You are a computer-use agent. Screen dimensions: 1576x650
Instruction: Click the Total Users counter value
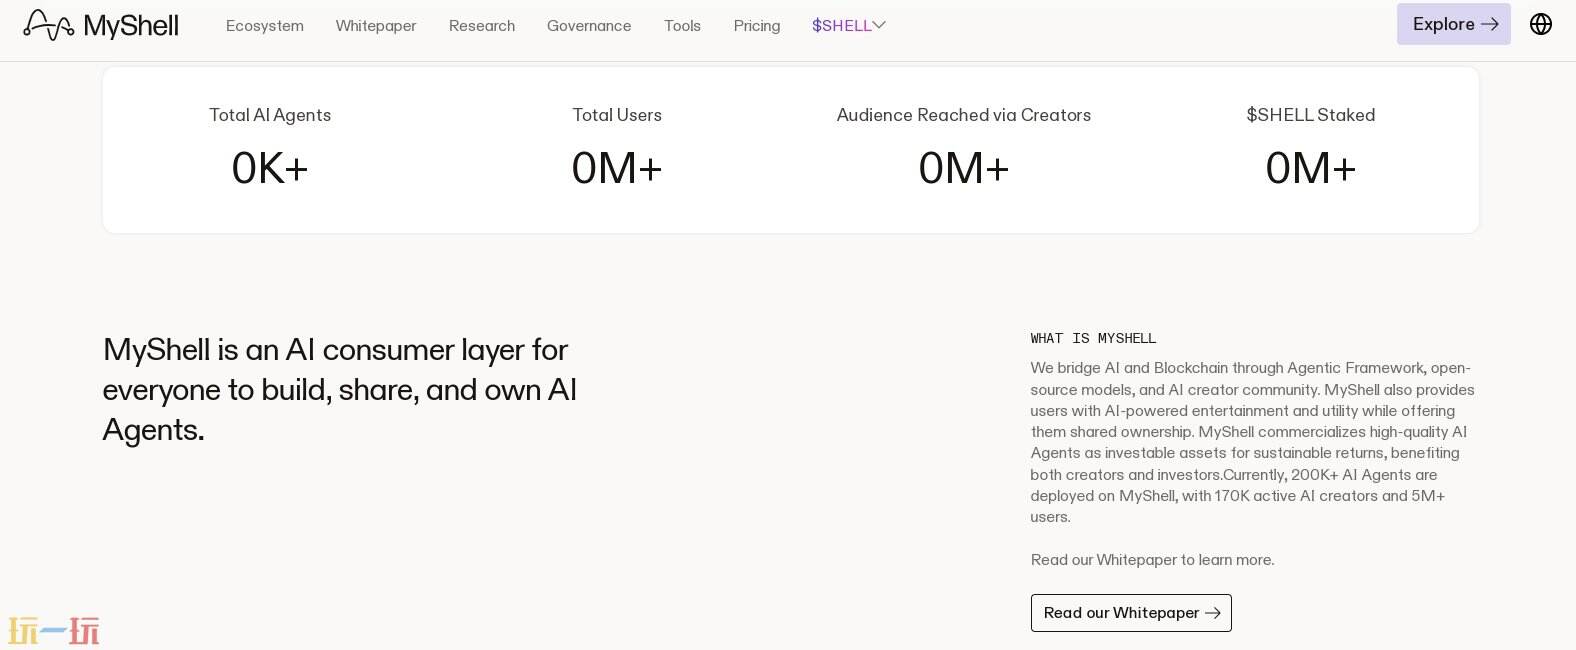617,168
